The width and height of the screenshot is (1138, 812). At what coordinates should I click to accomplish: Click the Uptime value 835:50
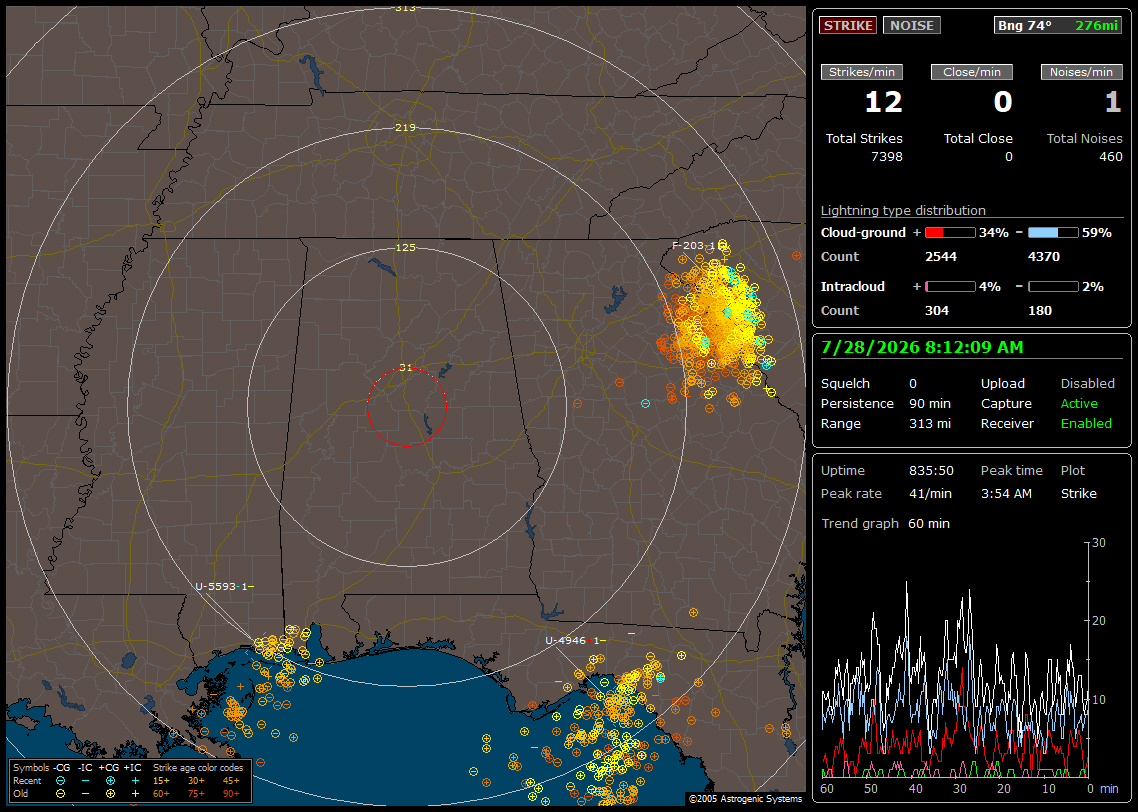click(x=931, y=471)
